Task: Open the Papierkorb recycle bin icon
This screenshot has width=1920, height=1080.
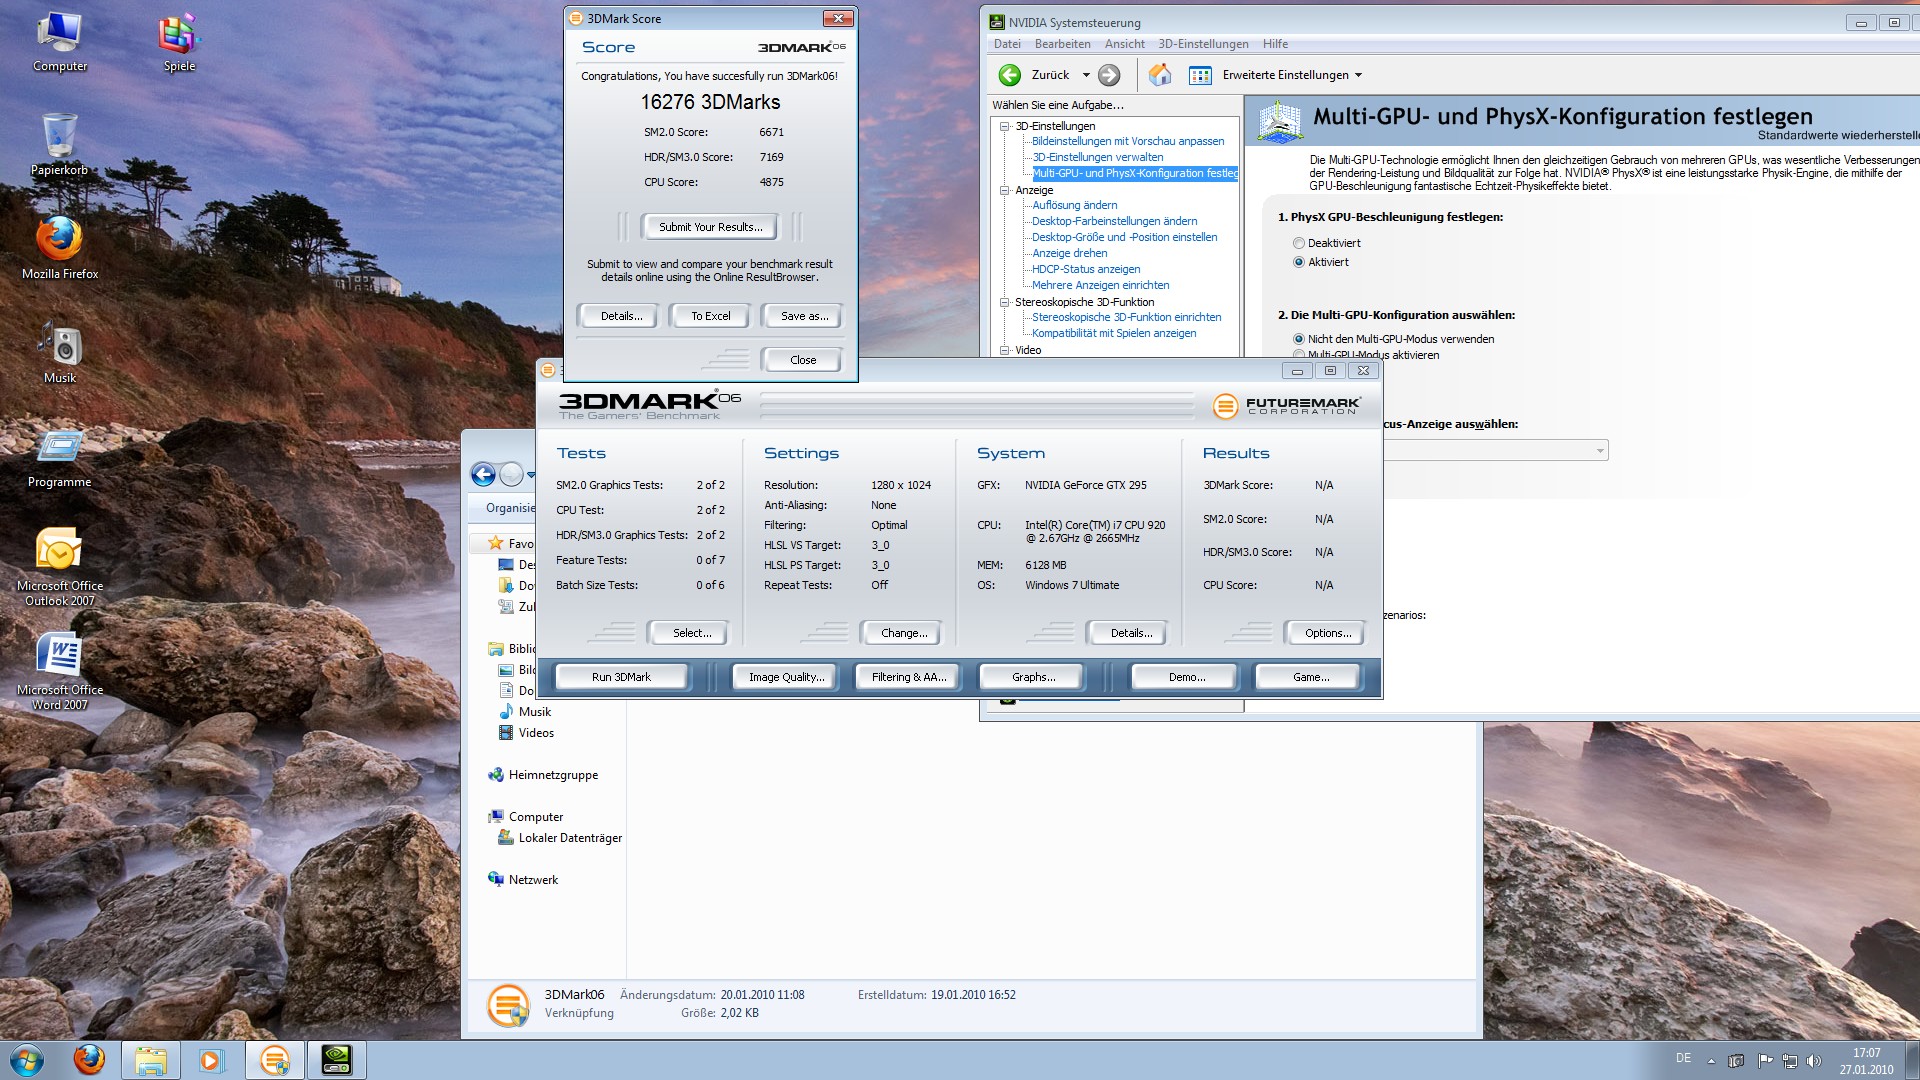Action: pos(60,136)
